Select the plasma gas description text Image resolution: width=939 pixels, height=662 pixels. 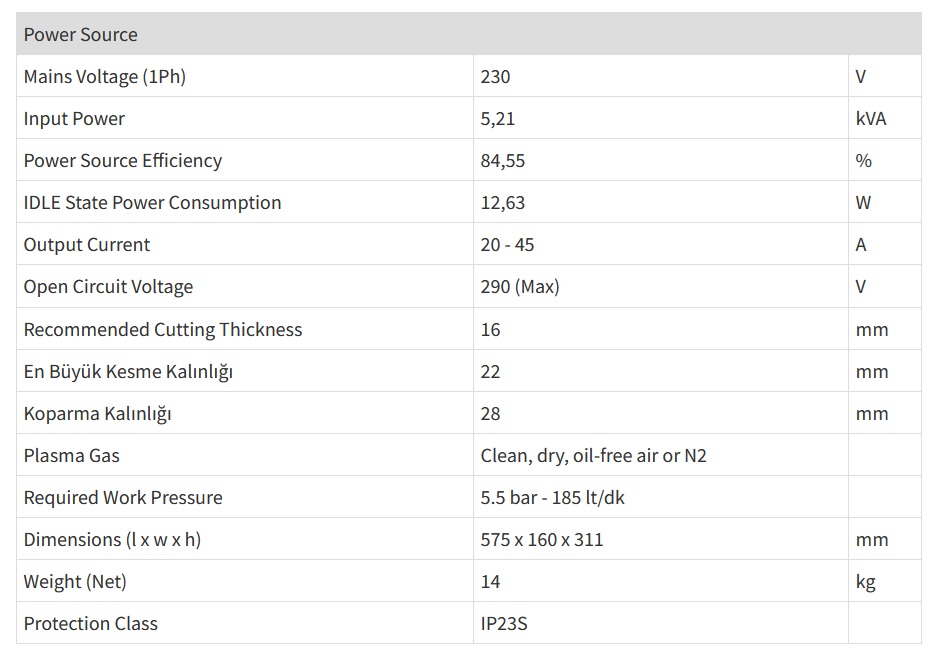click(594, 456)
